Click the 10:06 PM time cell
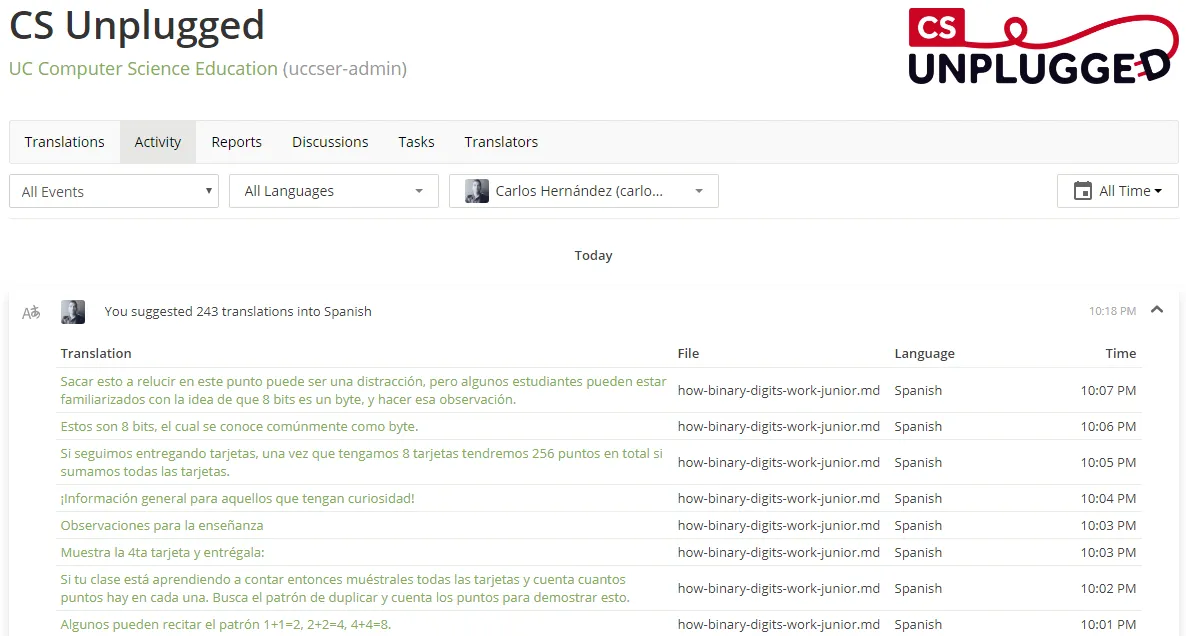This screenshot has width=1186, height=636. pos(1108,427)
